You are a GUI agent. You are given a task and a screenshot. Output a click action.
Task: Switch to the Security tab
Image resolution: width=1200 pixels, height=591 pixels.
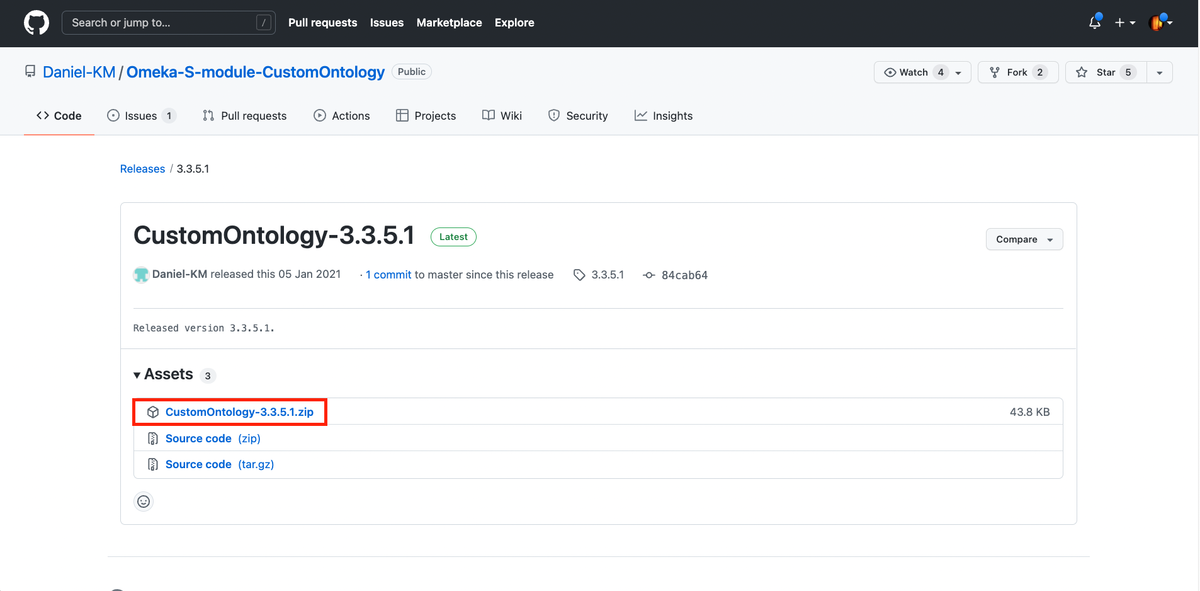[578, 116]
